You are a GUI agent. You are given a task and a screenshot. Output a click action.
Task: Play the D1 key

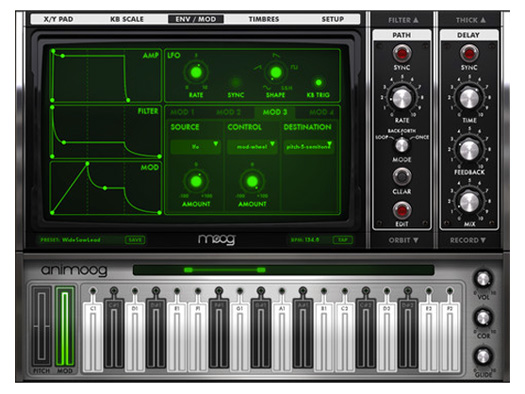(x=135, y=336)
